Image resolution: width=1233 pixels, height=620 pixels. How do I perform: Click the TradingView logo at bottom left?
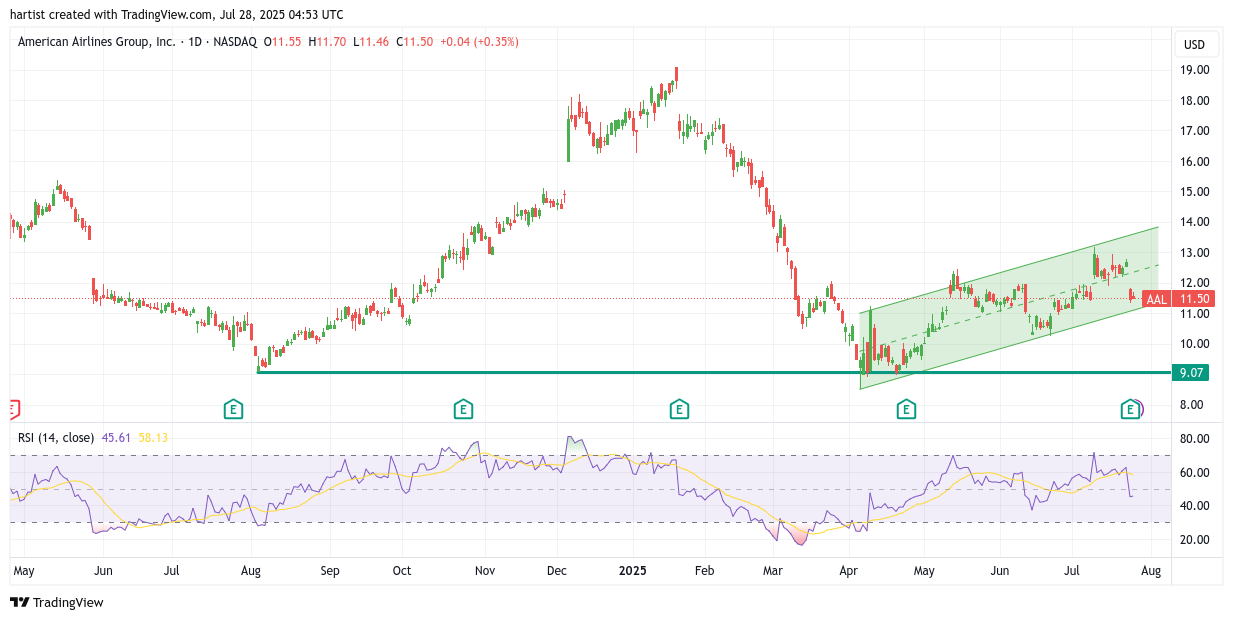(57, 602)
